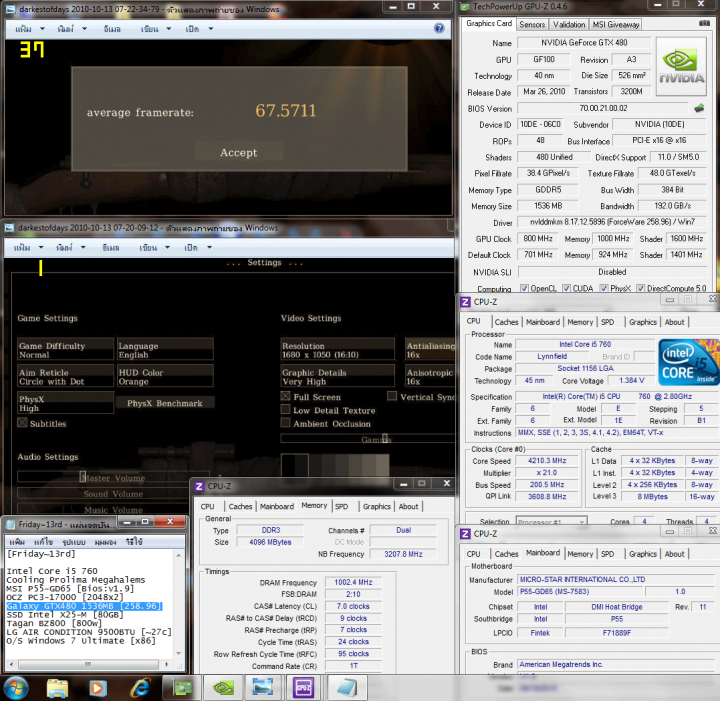Toggle the CUDA checkbox in GPU-Z

(x=567, y=288)
